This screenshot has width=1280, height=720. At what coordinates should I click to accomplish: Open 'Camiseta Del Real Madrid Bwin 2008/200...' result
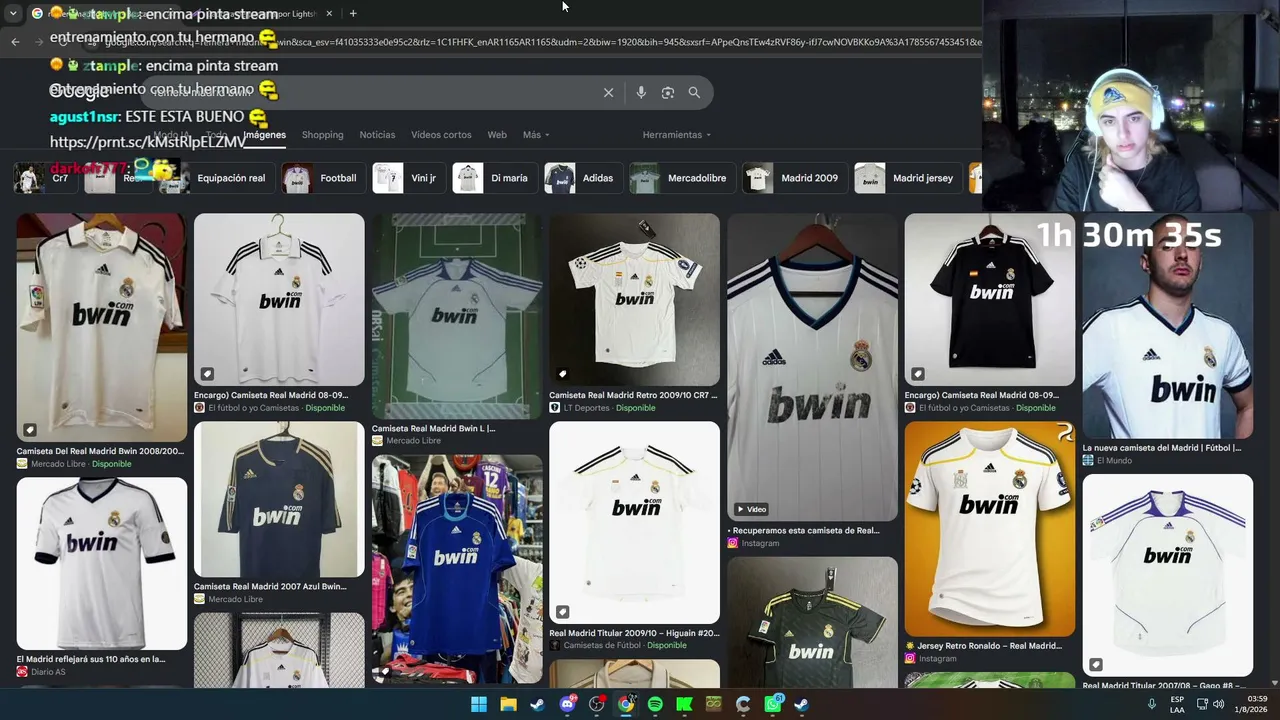100,451
